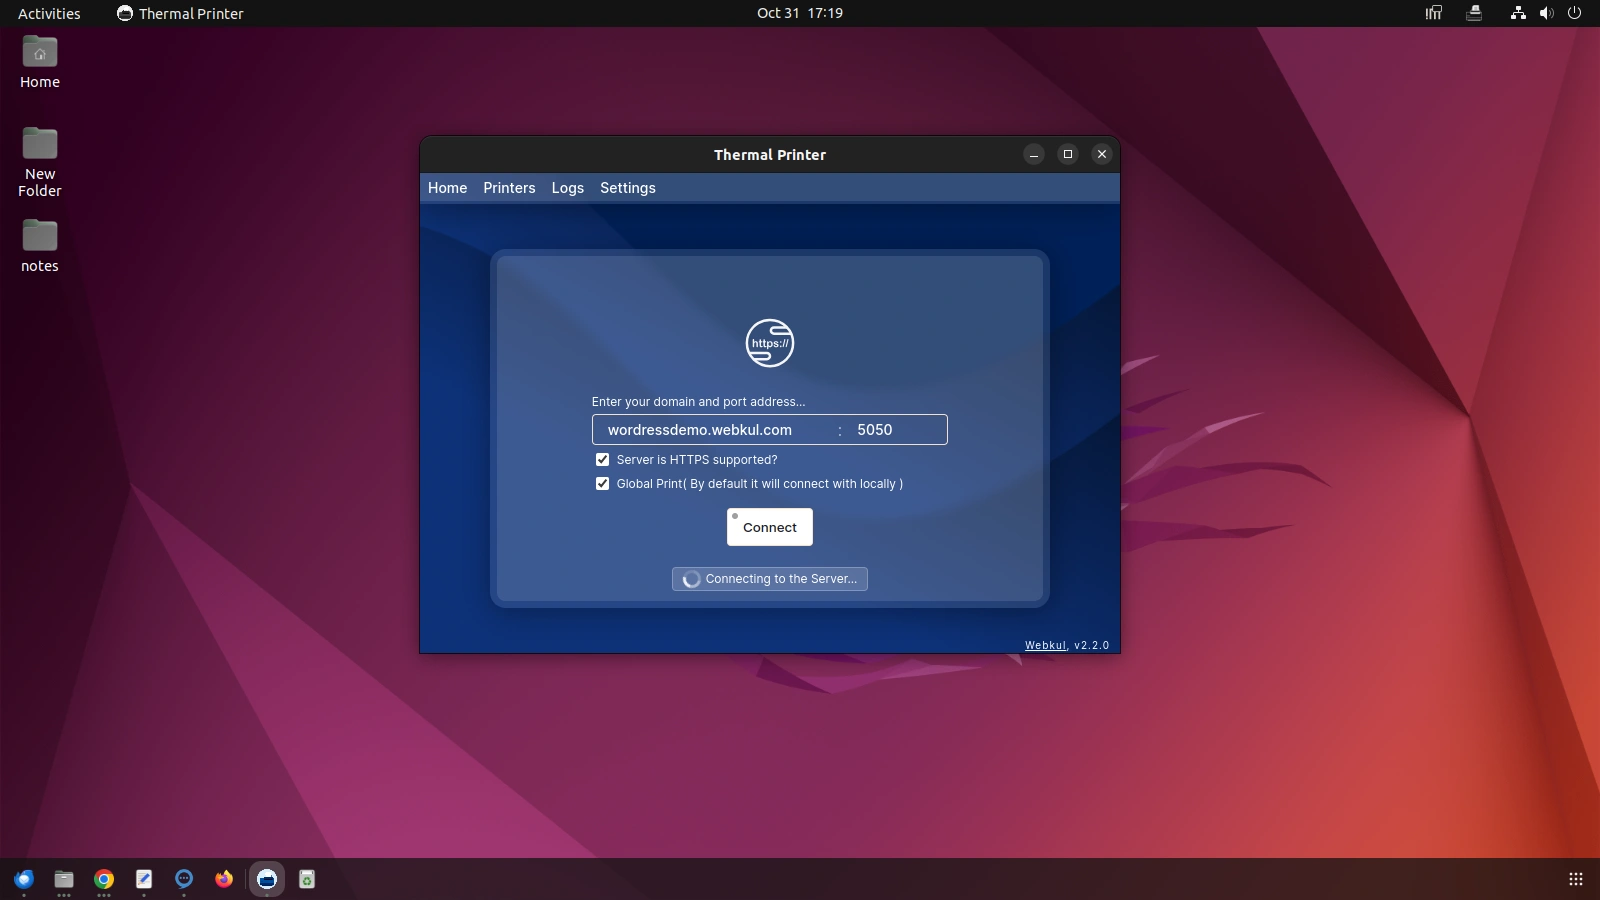Click the domain field wordpressdemo.webkul.com
This screenshot has height=900, width=1600.
click(710, 430)
